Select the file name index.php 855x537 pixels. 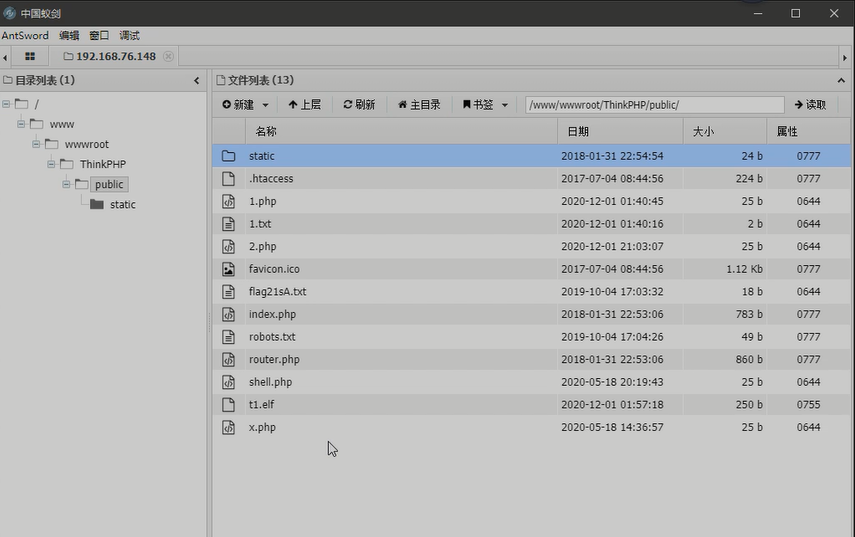tap(273, 314)
